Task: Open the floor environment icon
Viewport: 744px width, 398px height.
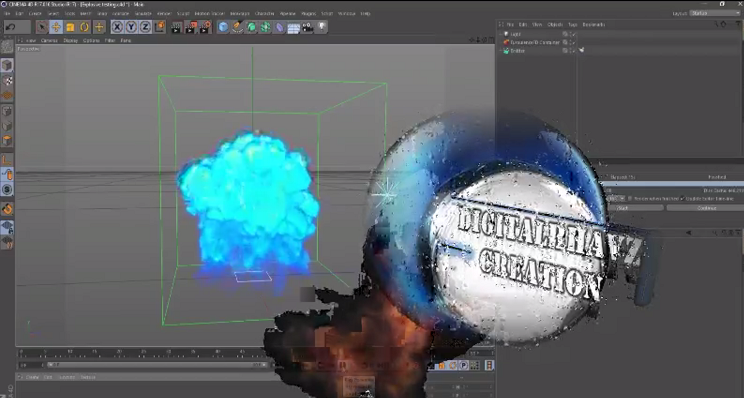Action: tap(294, 27)
